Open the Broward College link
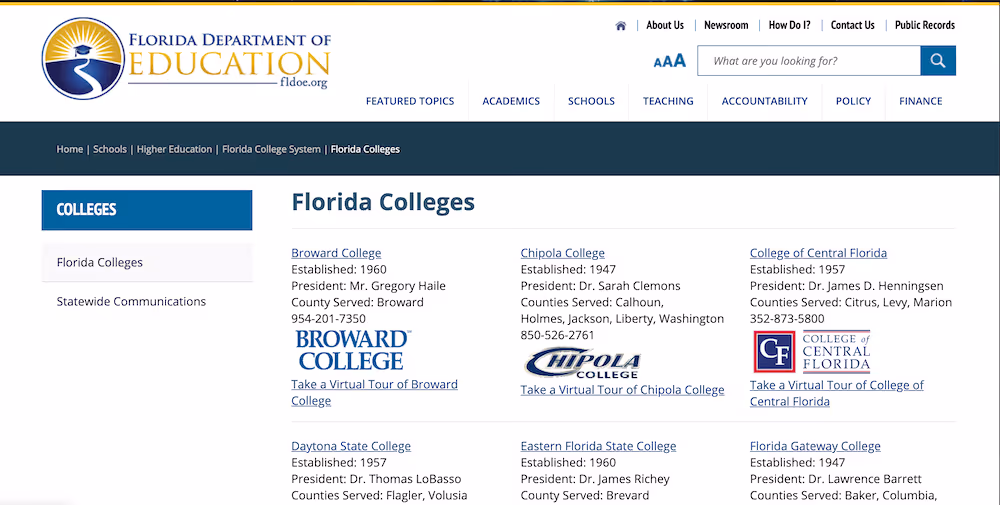The image size is (1000, 505). pos(336,252)
